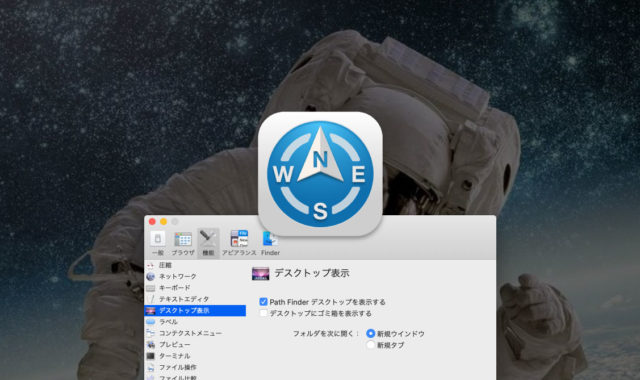Image resolution: width=640 pixels, height=380 pixels.
Task: Uncheck Path Finder デスクトップを表示する
Action: 263,302
